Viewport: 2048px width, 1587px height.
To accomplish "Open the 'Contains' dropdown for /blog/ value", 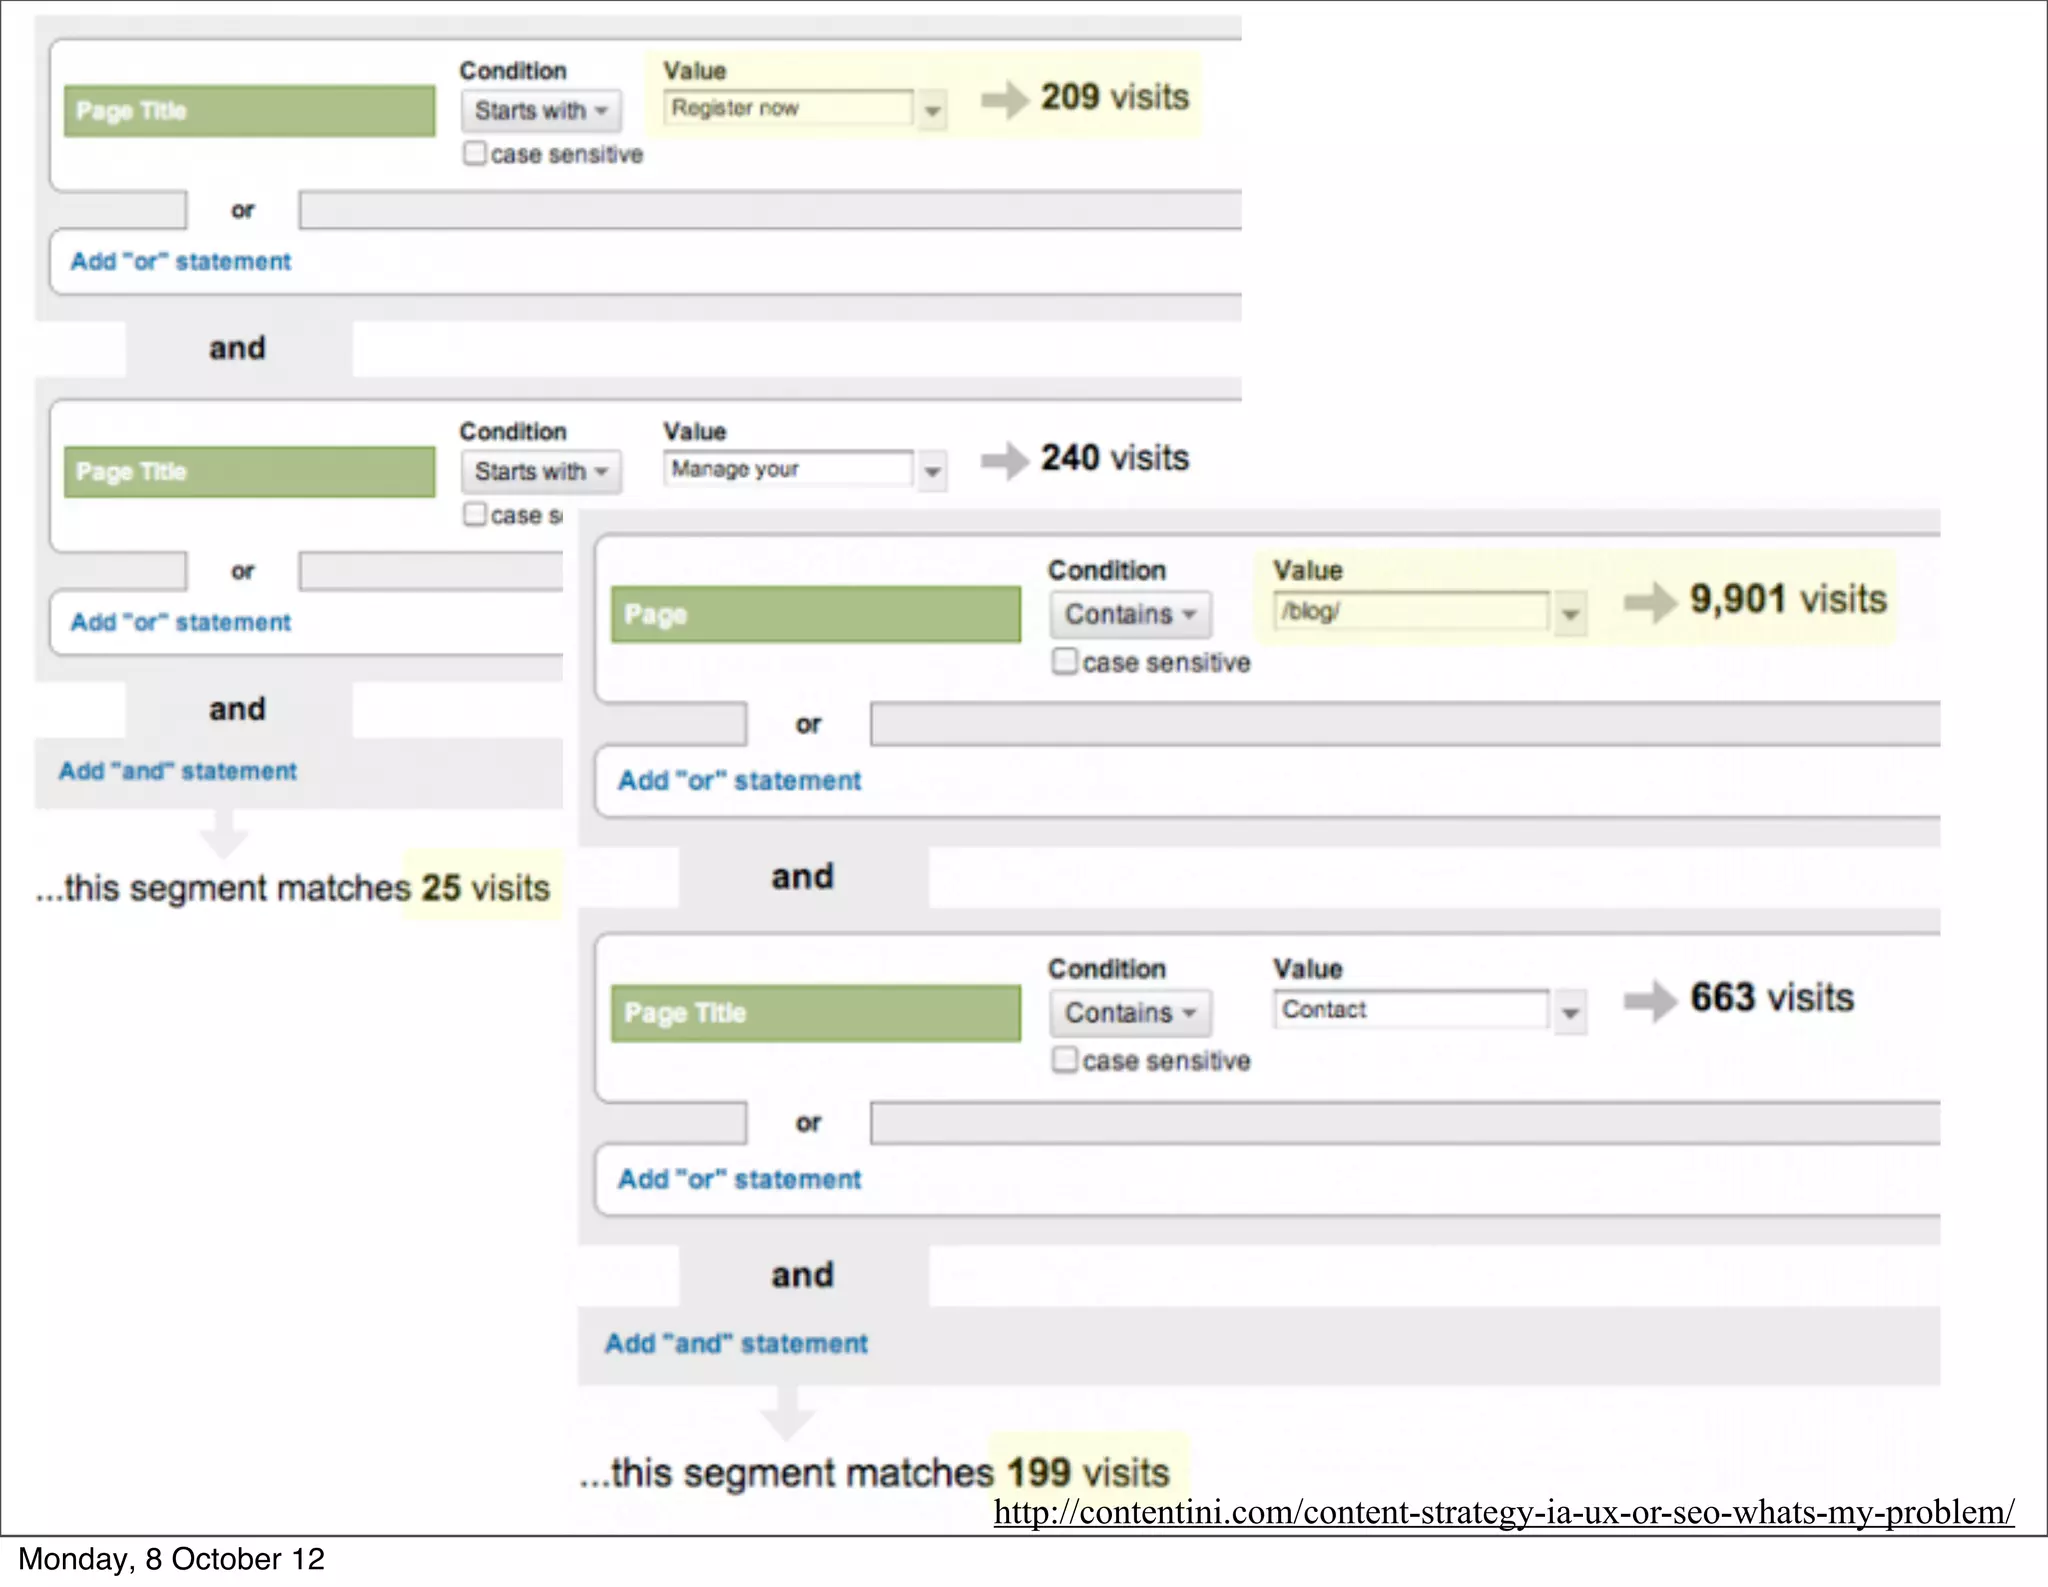I will coord(1130,614).
